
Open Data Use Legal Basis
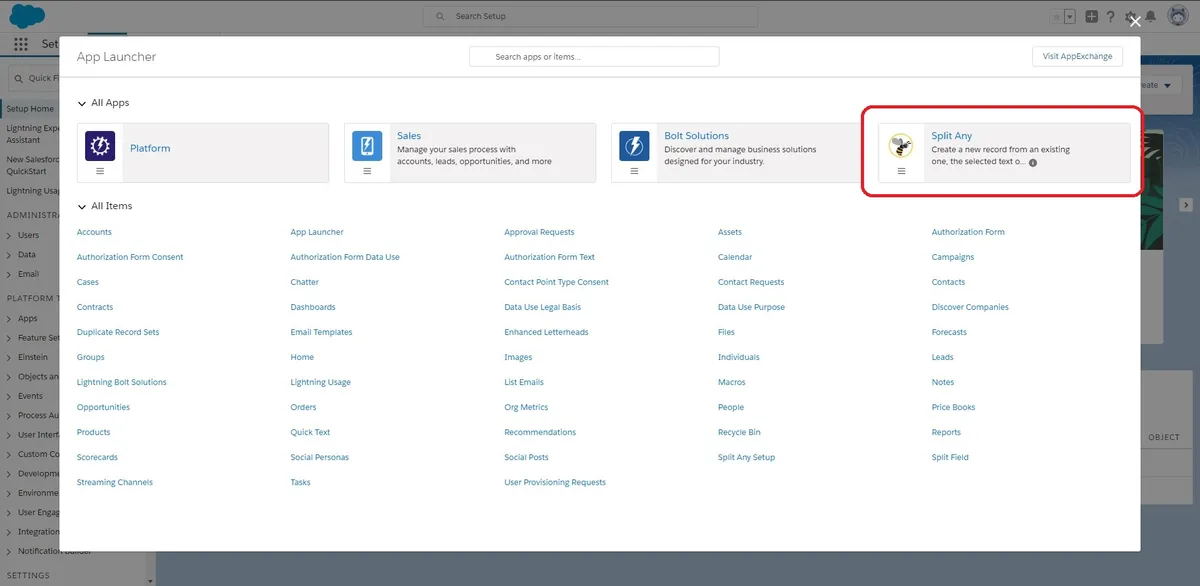[543, 307]
